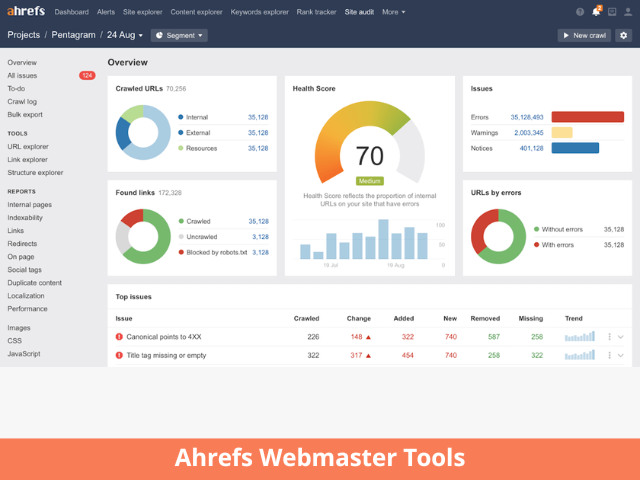Open Performance report

(x=27, y=309)
